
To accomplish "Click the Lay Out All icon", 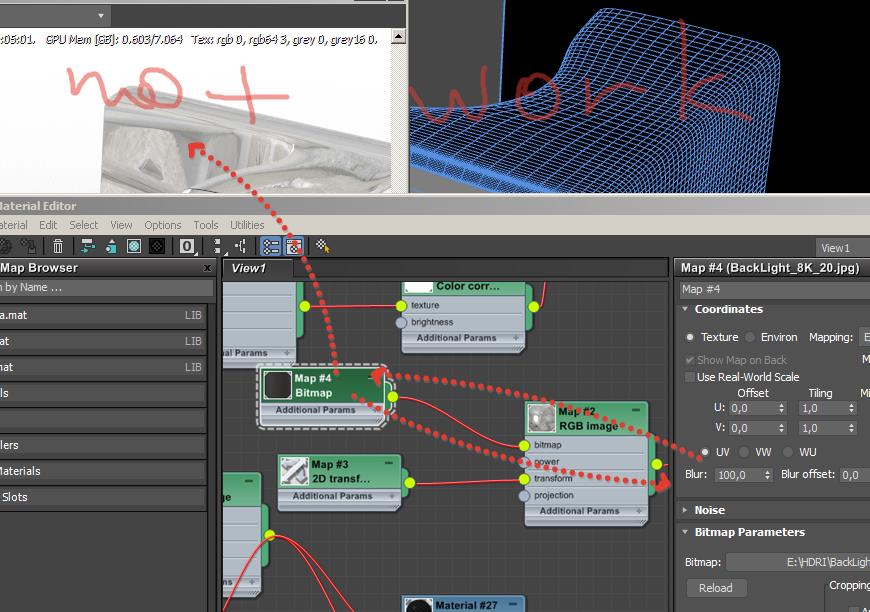I will (218, 246).
